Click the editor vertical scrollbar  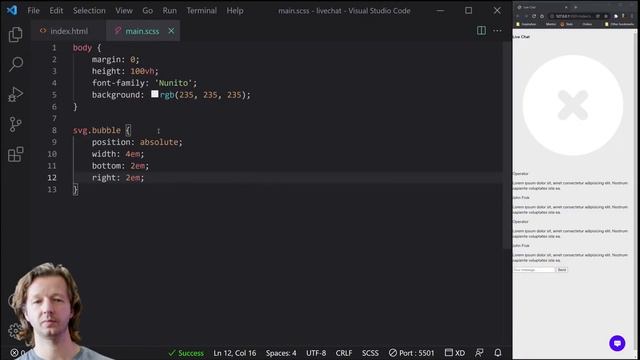pos(507,145)
